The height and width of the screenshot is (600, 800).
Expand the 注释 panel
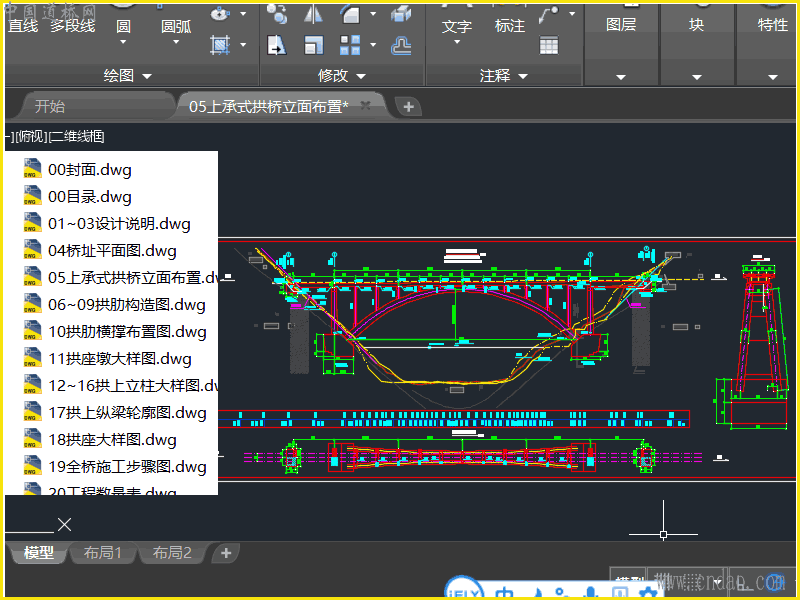(x=503, y=76)
